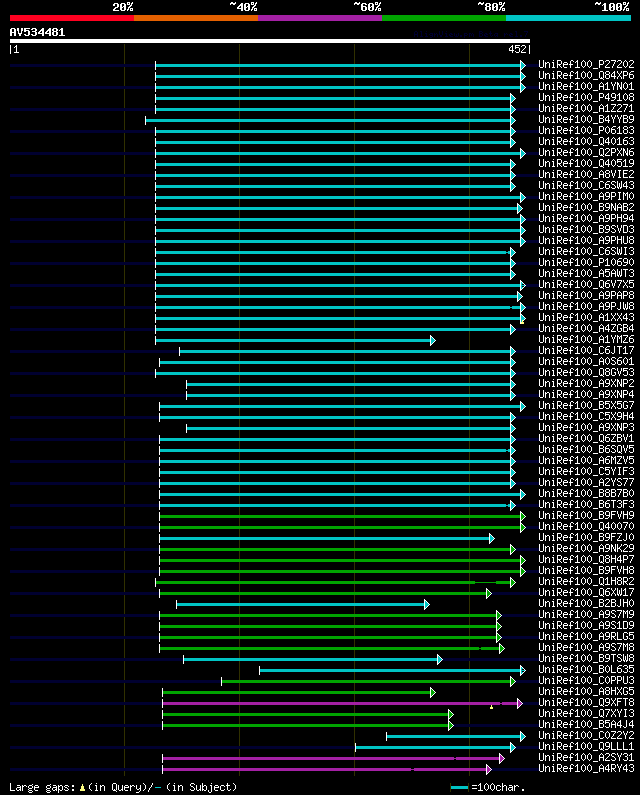Click the green ~80% identity color band
Viewport: 640px width, 795px height.
tap(444, 18)
